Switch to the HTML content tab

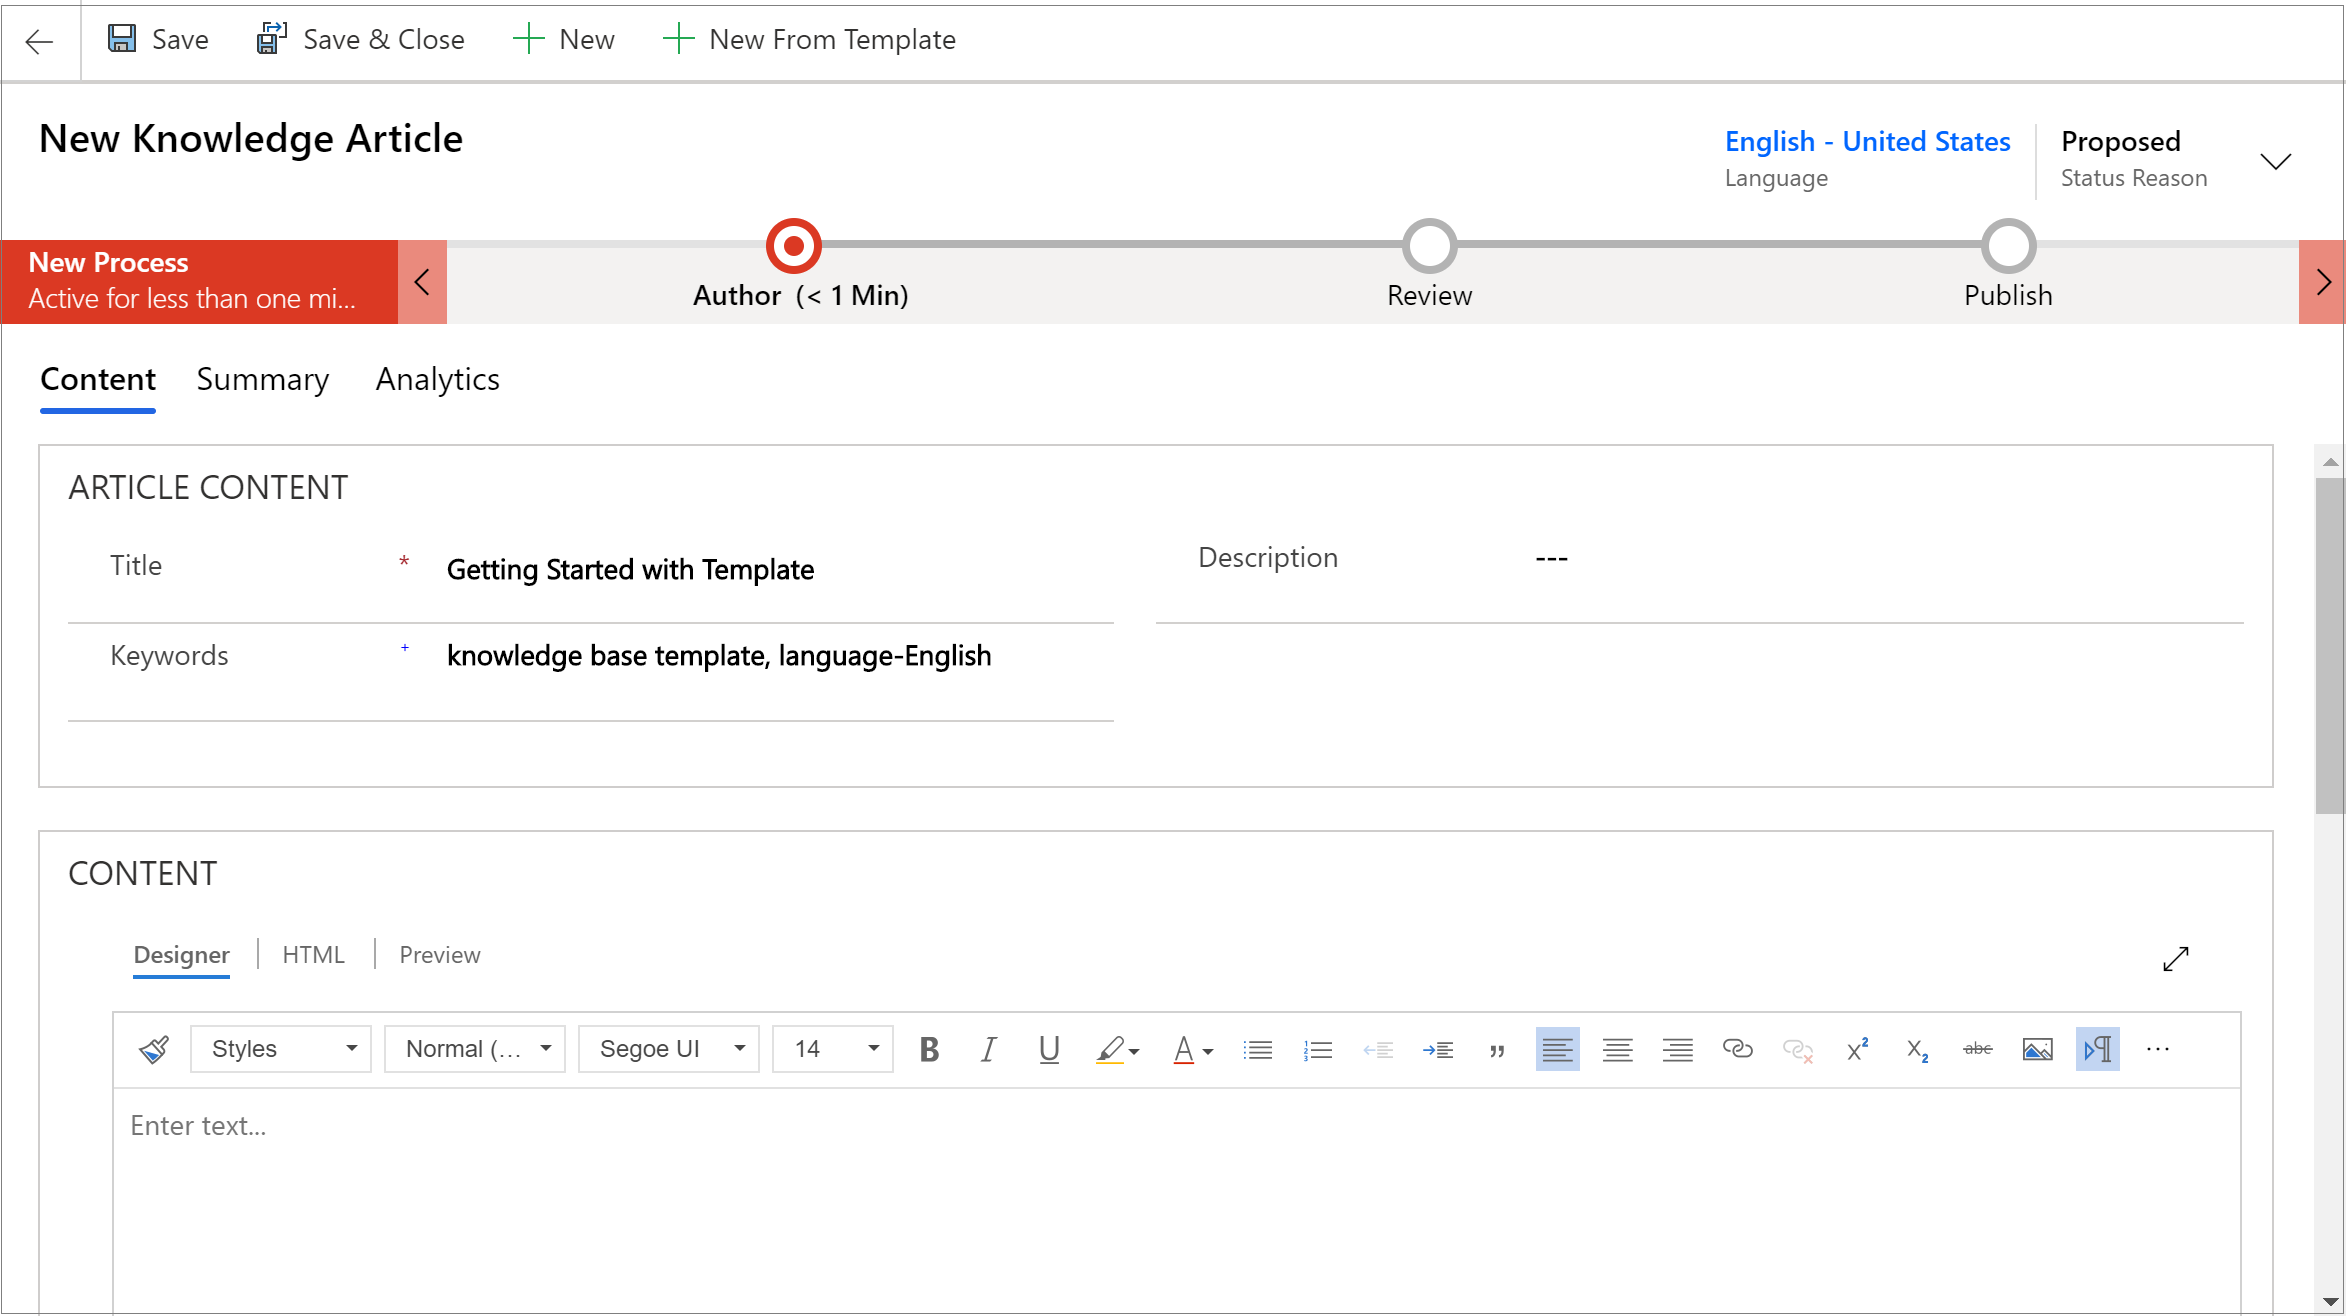(314, 954)
